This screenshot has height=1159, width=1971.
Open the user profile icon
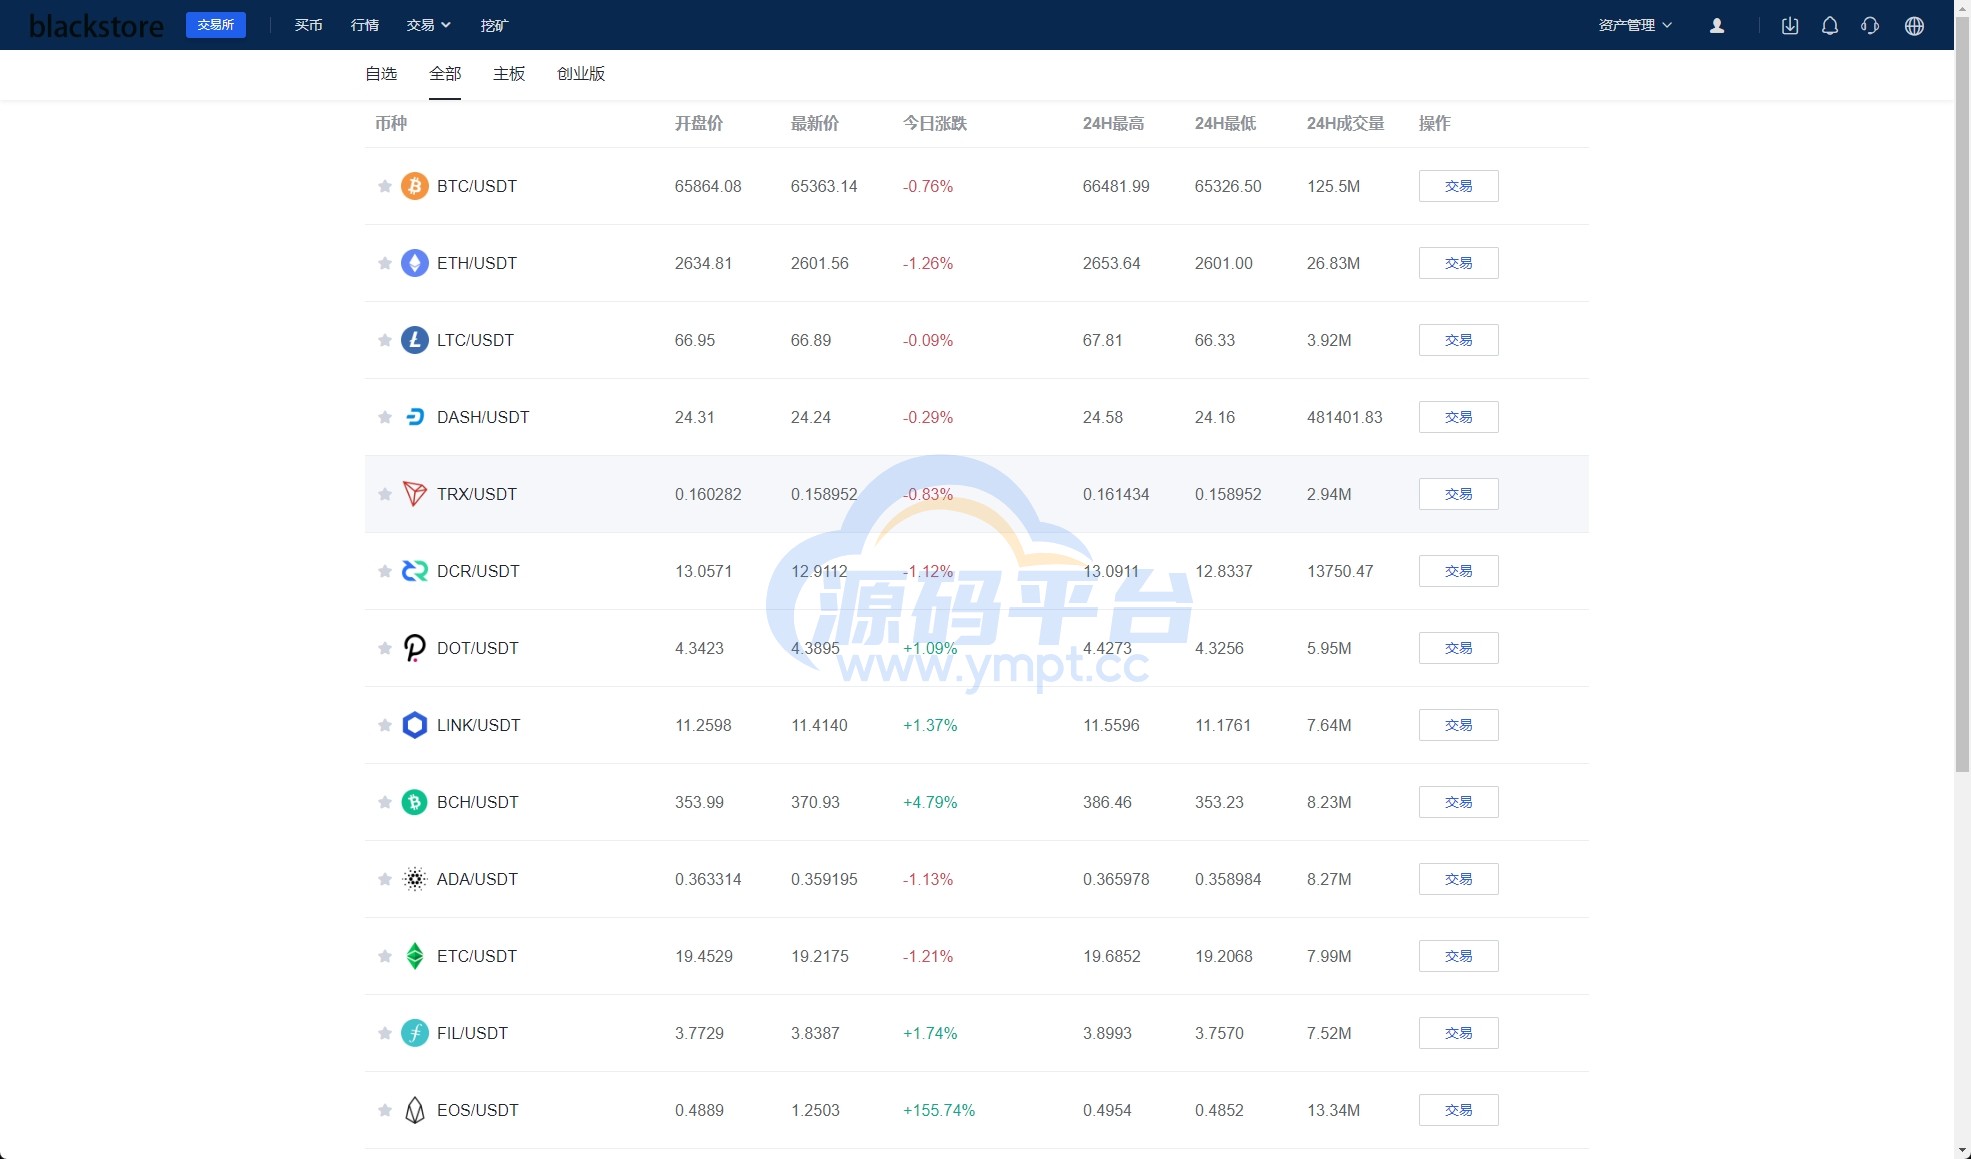(x=1717, y=26)
